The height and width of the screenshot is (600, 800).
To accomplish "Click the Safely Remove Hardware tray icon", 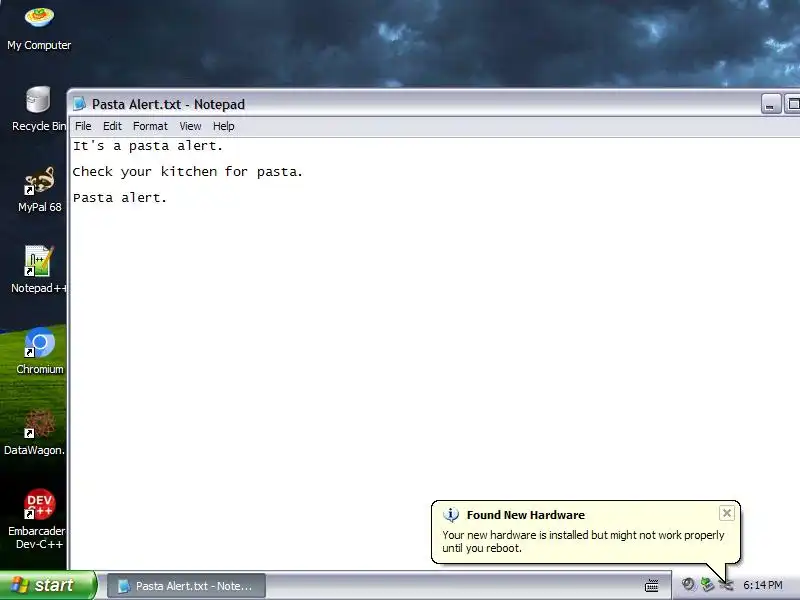I will pyautogui.click(x=707, y=584).
